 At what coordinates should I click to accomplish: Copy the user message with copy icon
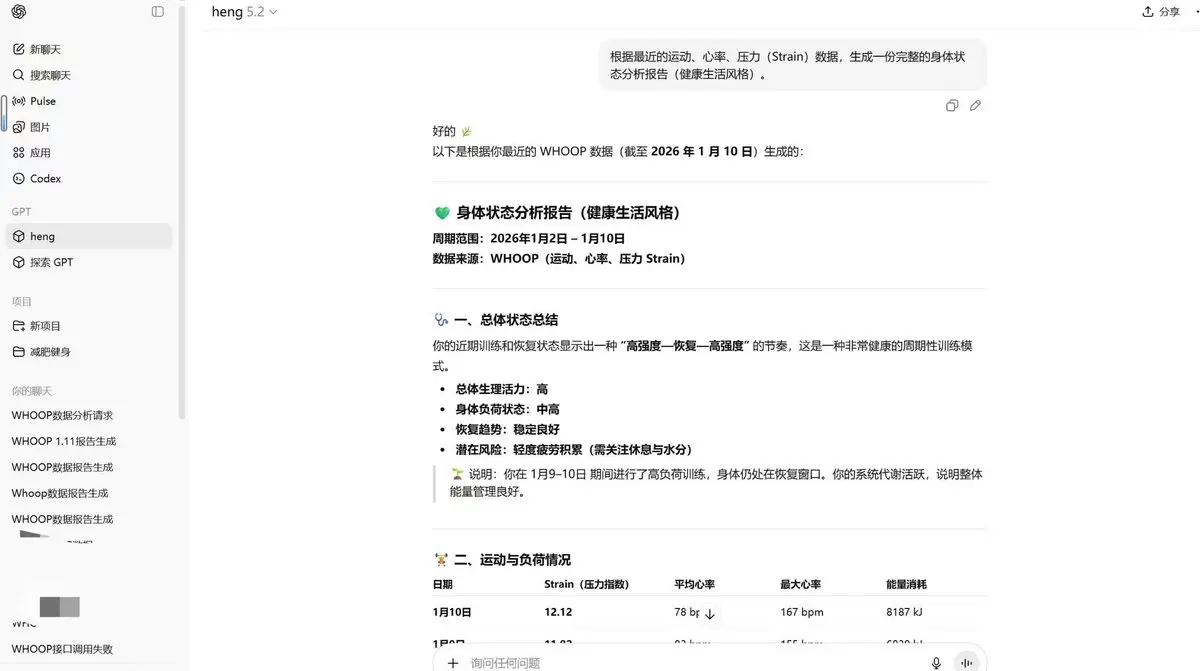click(x=952, y=106)
